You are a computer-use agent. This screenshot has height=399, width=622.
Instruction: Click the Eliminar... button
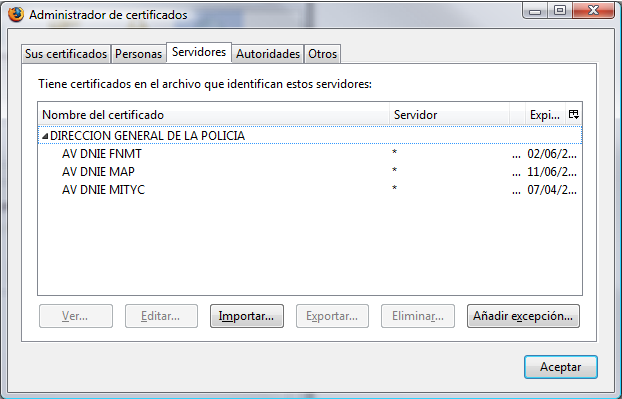click(x=418, y=316)
